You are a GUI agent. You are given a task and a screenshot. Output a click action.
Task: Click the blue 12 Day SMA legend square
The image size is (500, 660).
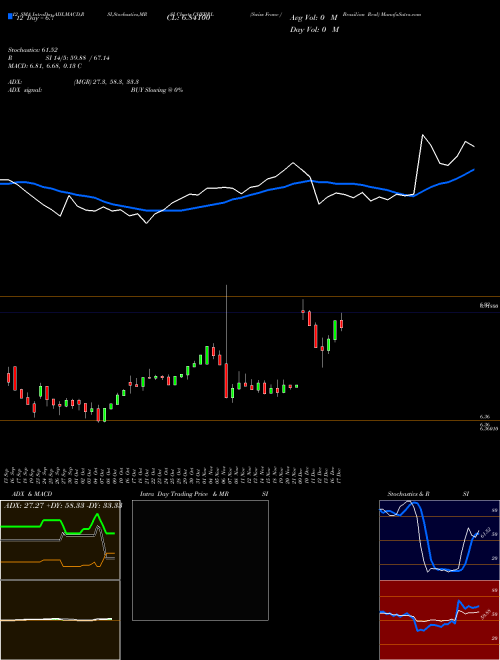pyautogui.click(x=10, y=16)
